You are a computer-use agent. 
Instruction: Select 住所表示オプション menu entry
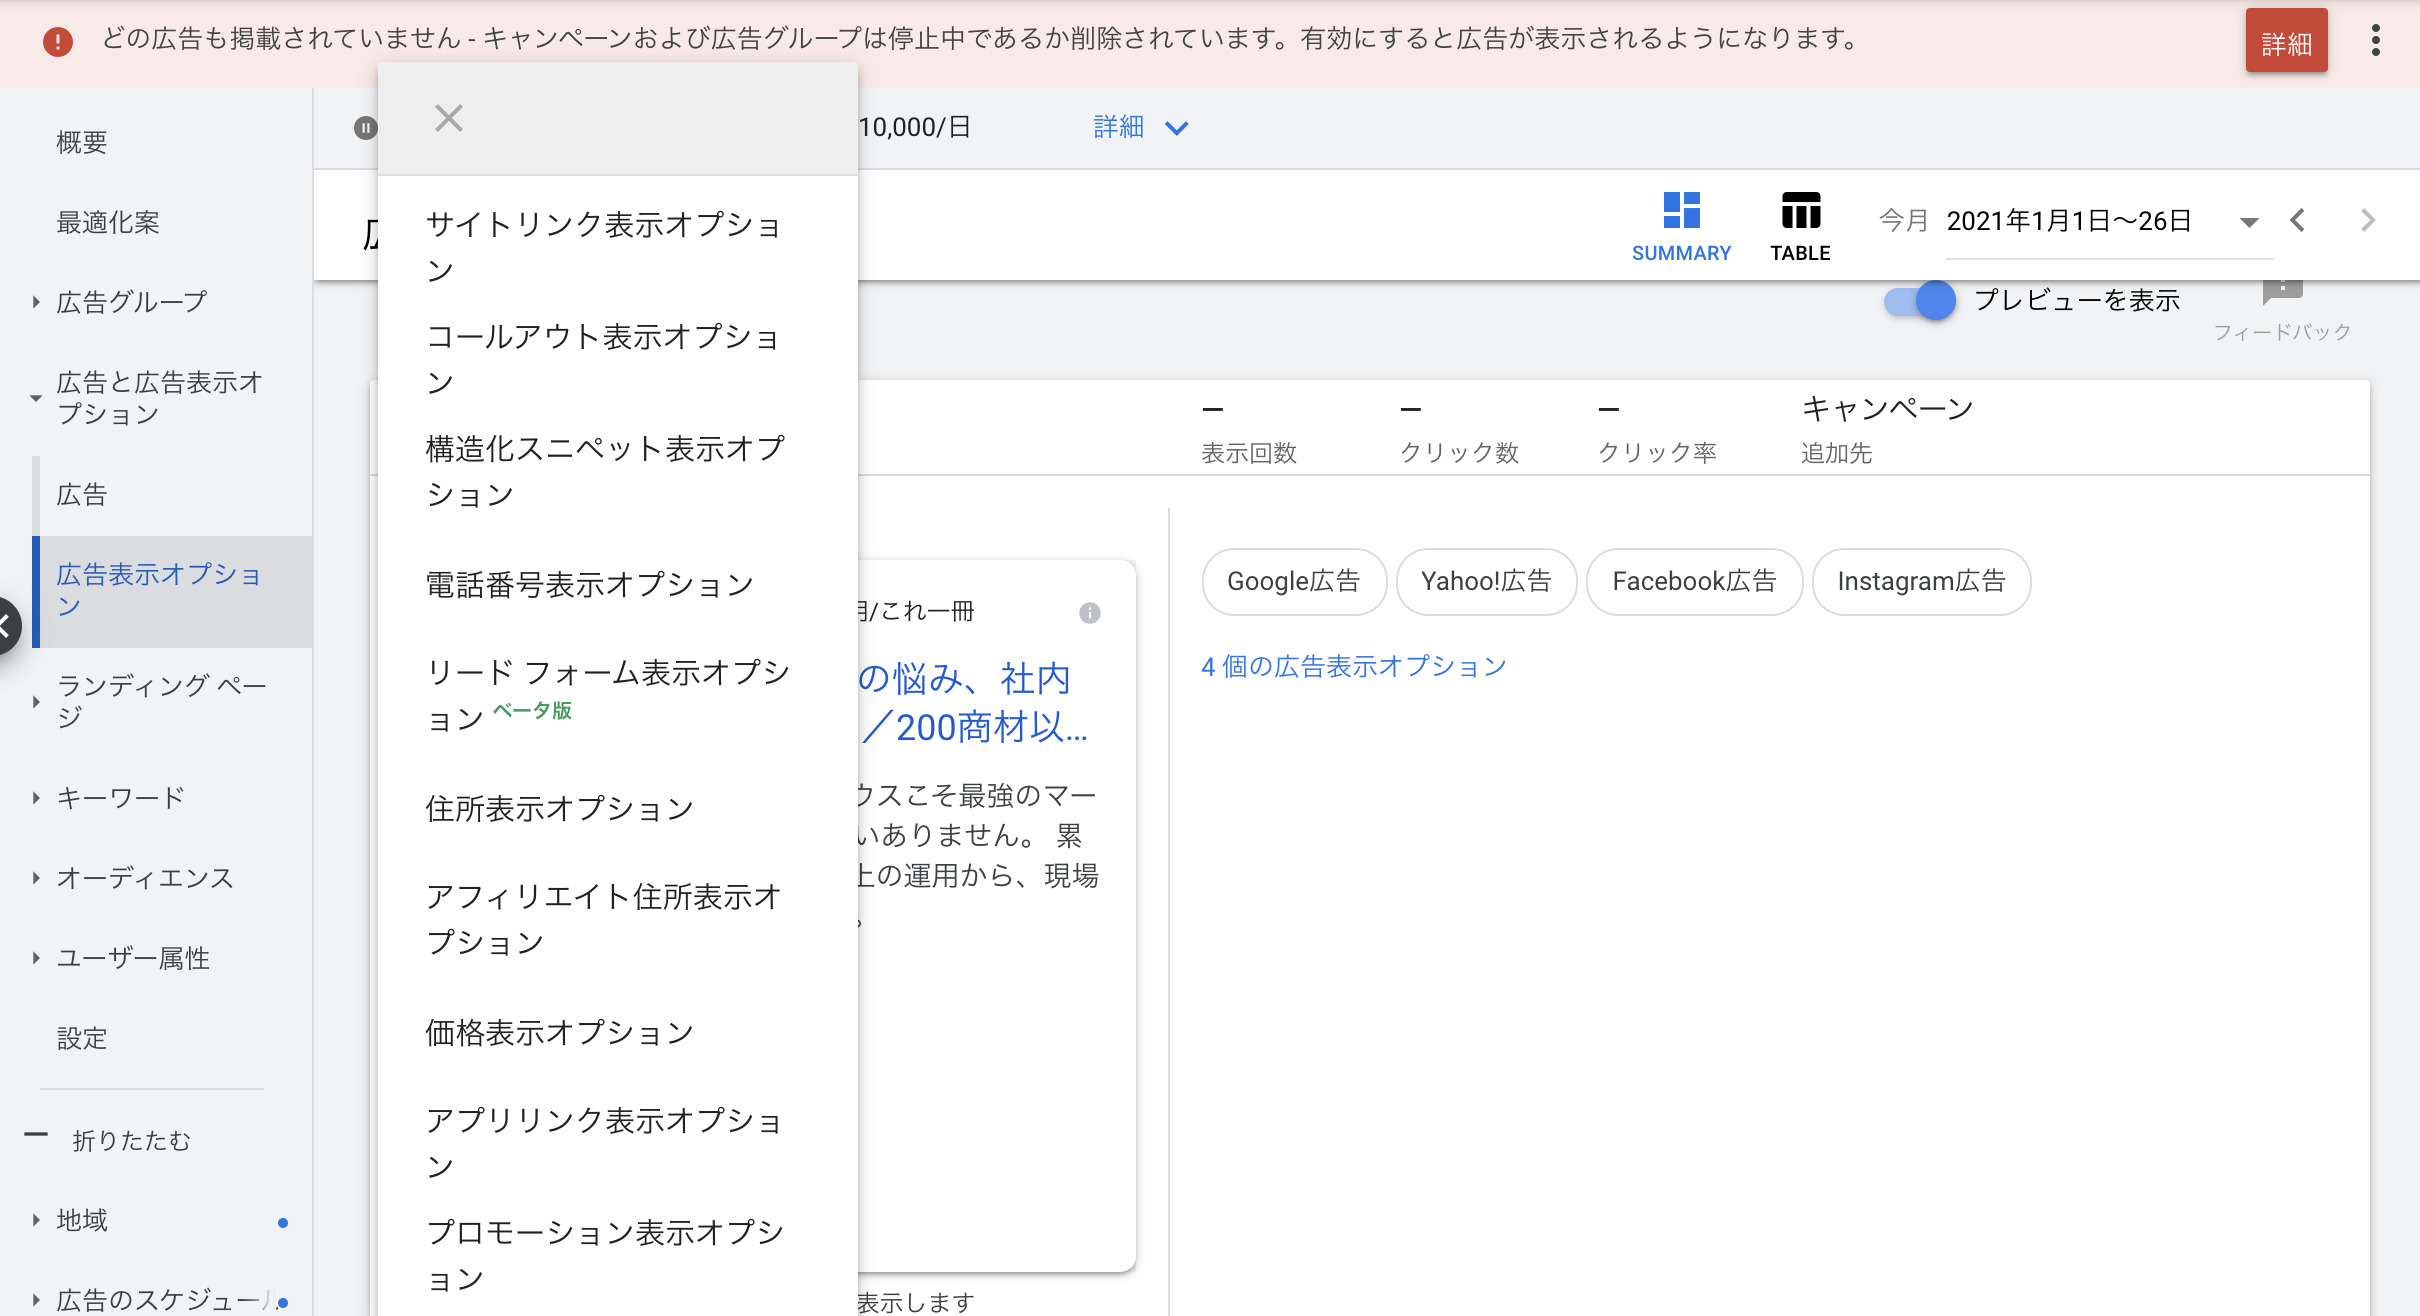[x=559, y=809]
